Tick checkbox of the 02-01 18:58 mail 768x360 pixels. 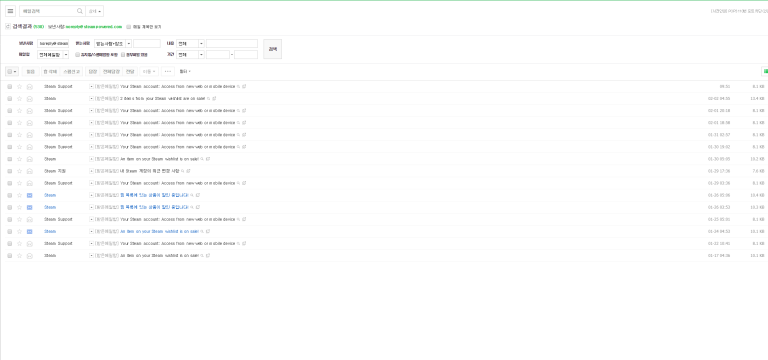pyautogui.click(x=9, y=122)
